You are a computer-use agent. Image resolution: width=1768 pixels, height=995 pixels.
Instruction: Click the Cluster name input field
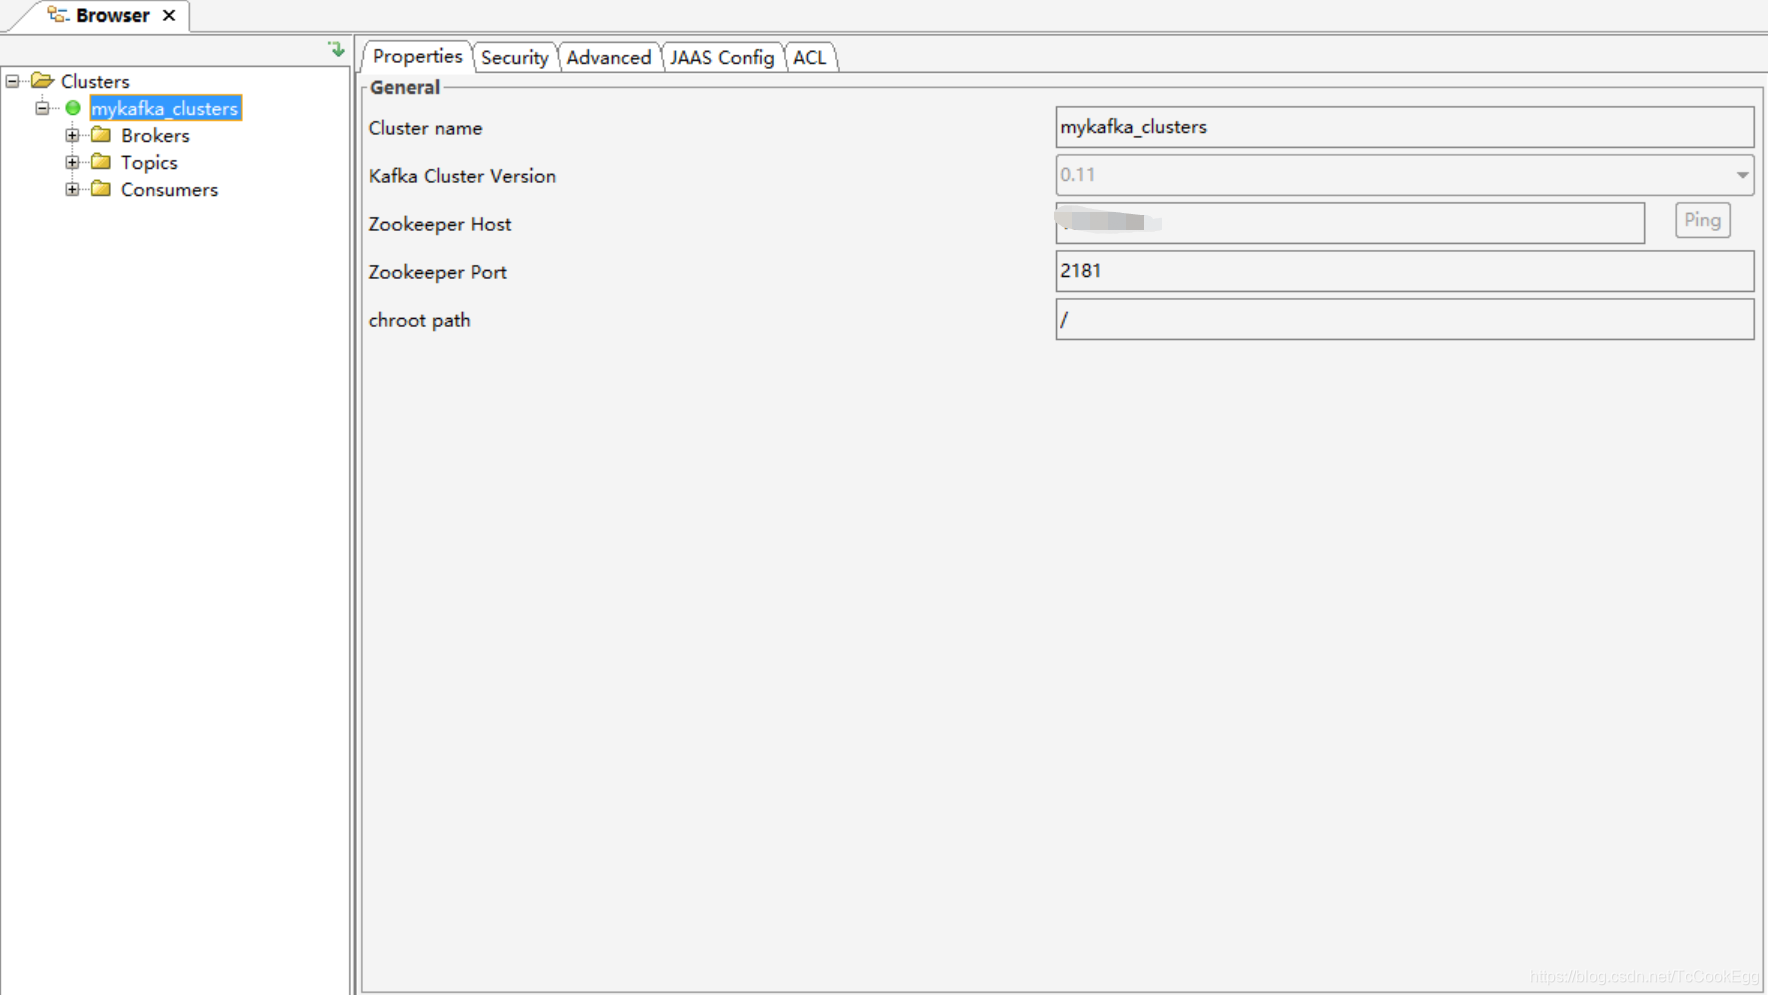[x=1405, y=127]
